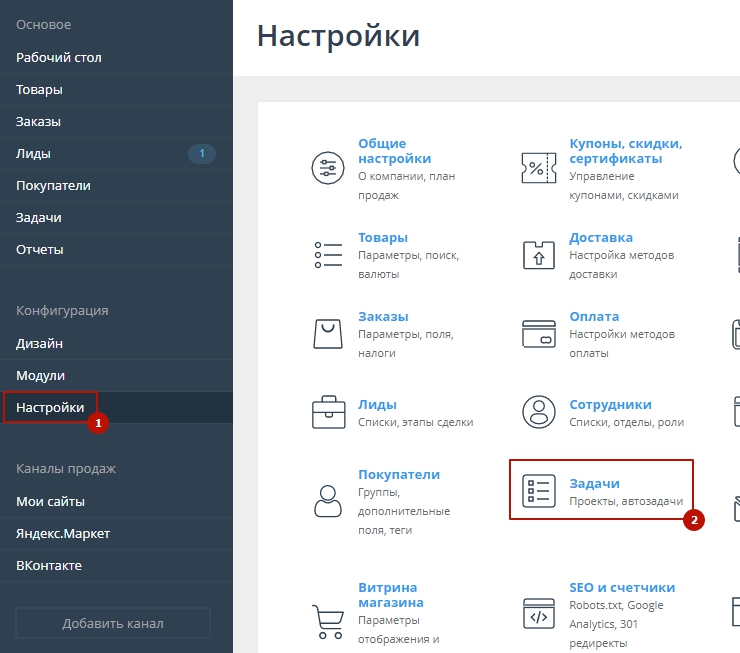Click the Задачи checklist icon
740x653 pixels.
pos(538,491)
